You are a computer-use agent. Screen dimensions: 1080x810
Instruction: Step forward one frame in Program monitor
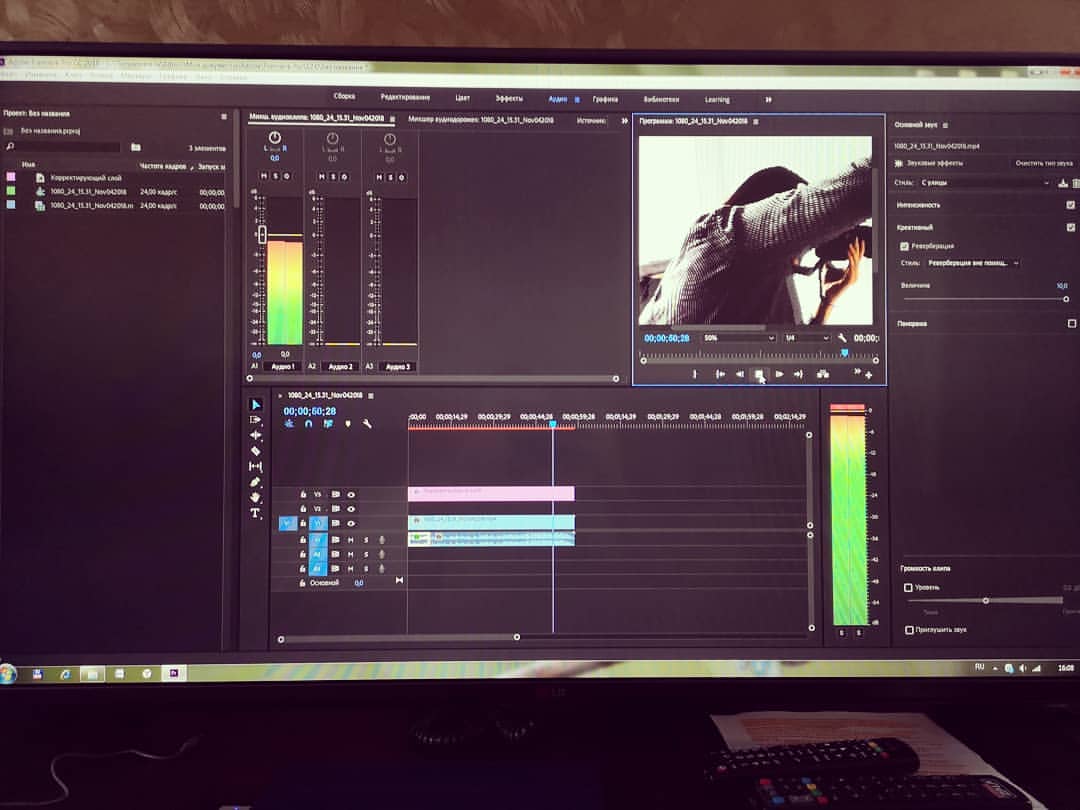pos(779,374)
